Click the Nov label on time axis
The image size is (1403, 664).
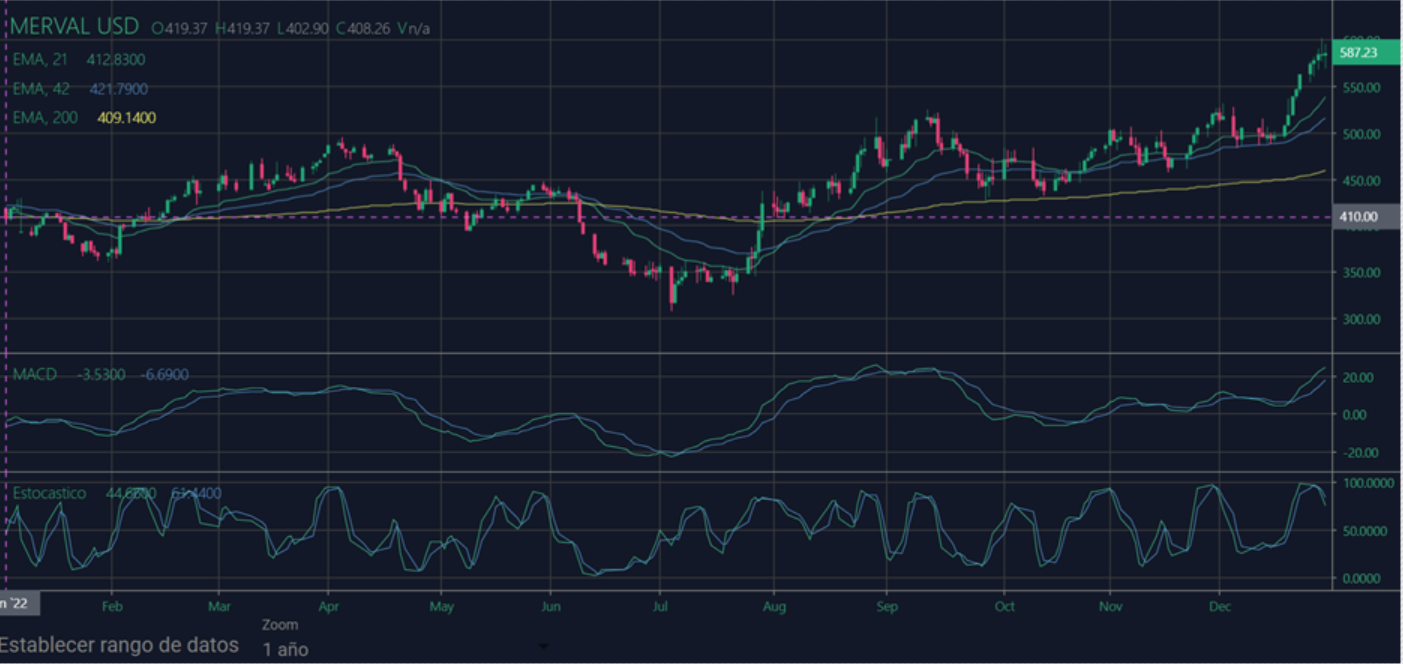coord(1110,606)
